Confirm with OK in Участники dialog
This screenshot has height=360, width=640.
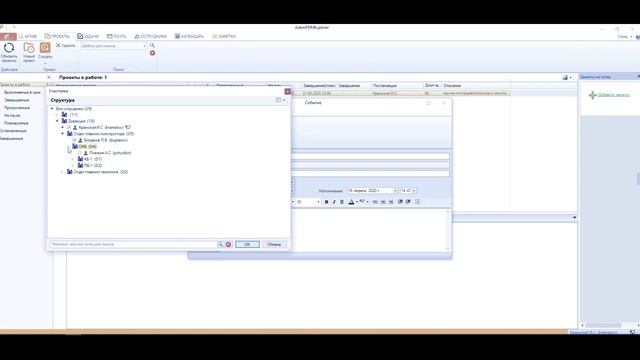pos(247,244)
